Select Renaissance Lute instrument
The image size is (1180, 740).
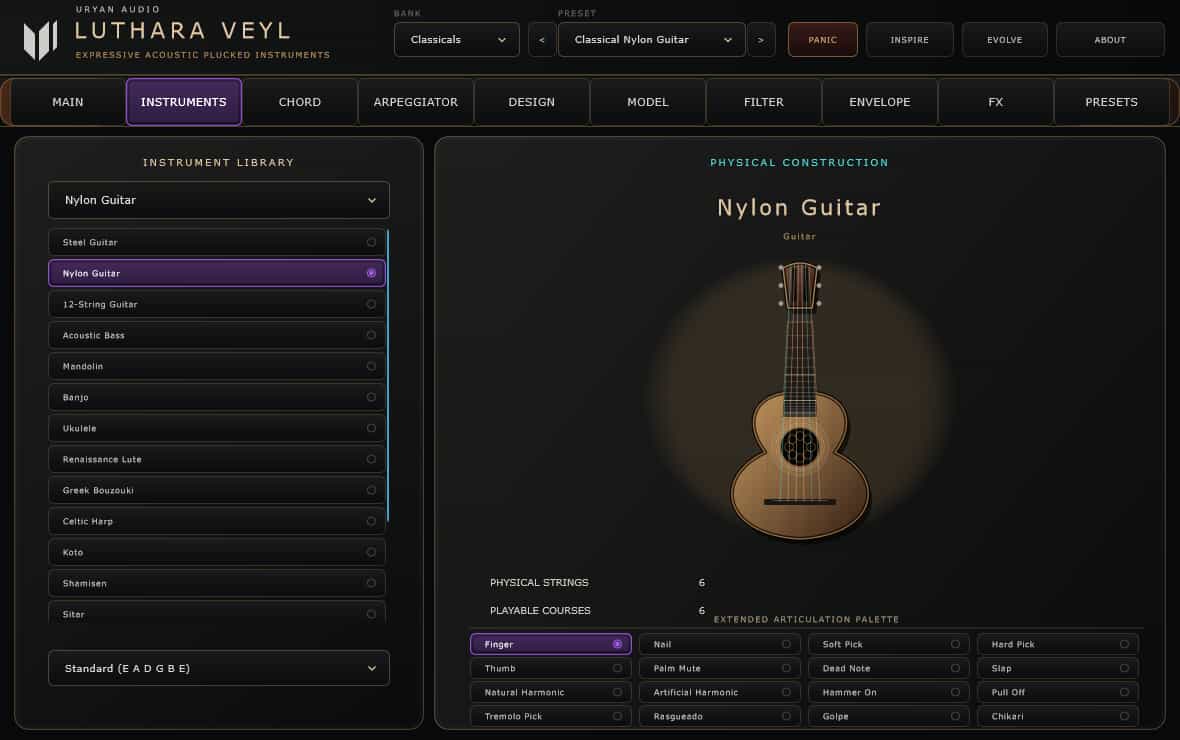pos(217,459)
